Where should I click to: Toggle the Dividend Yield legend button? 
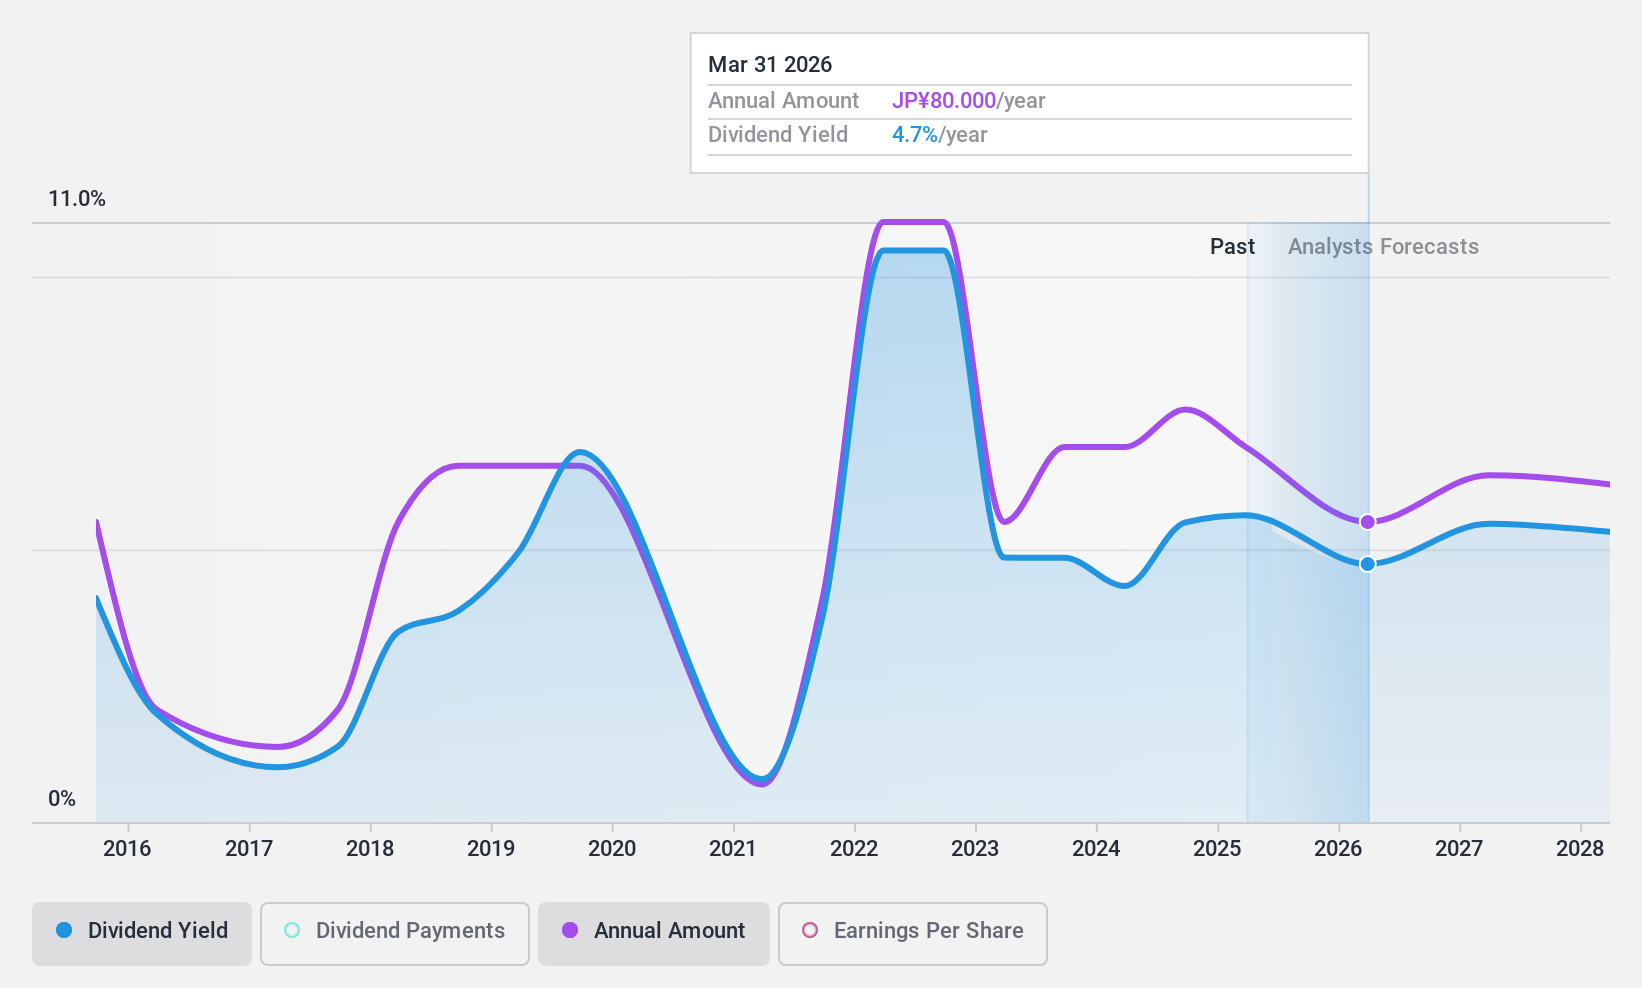(x=142, y=934)
